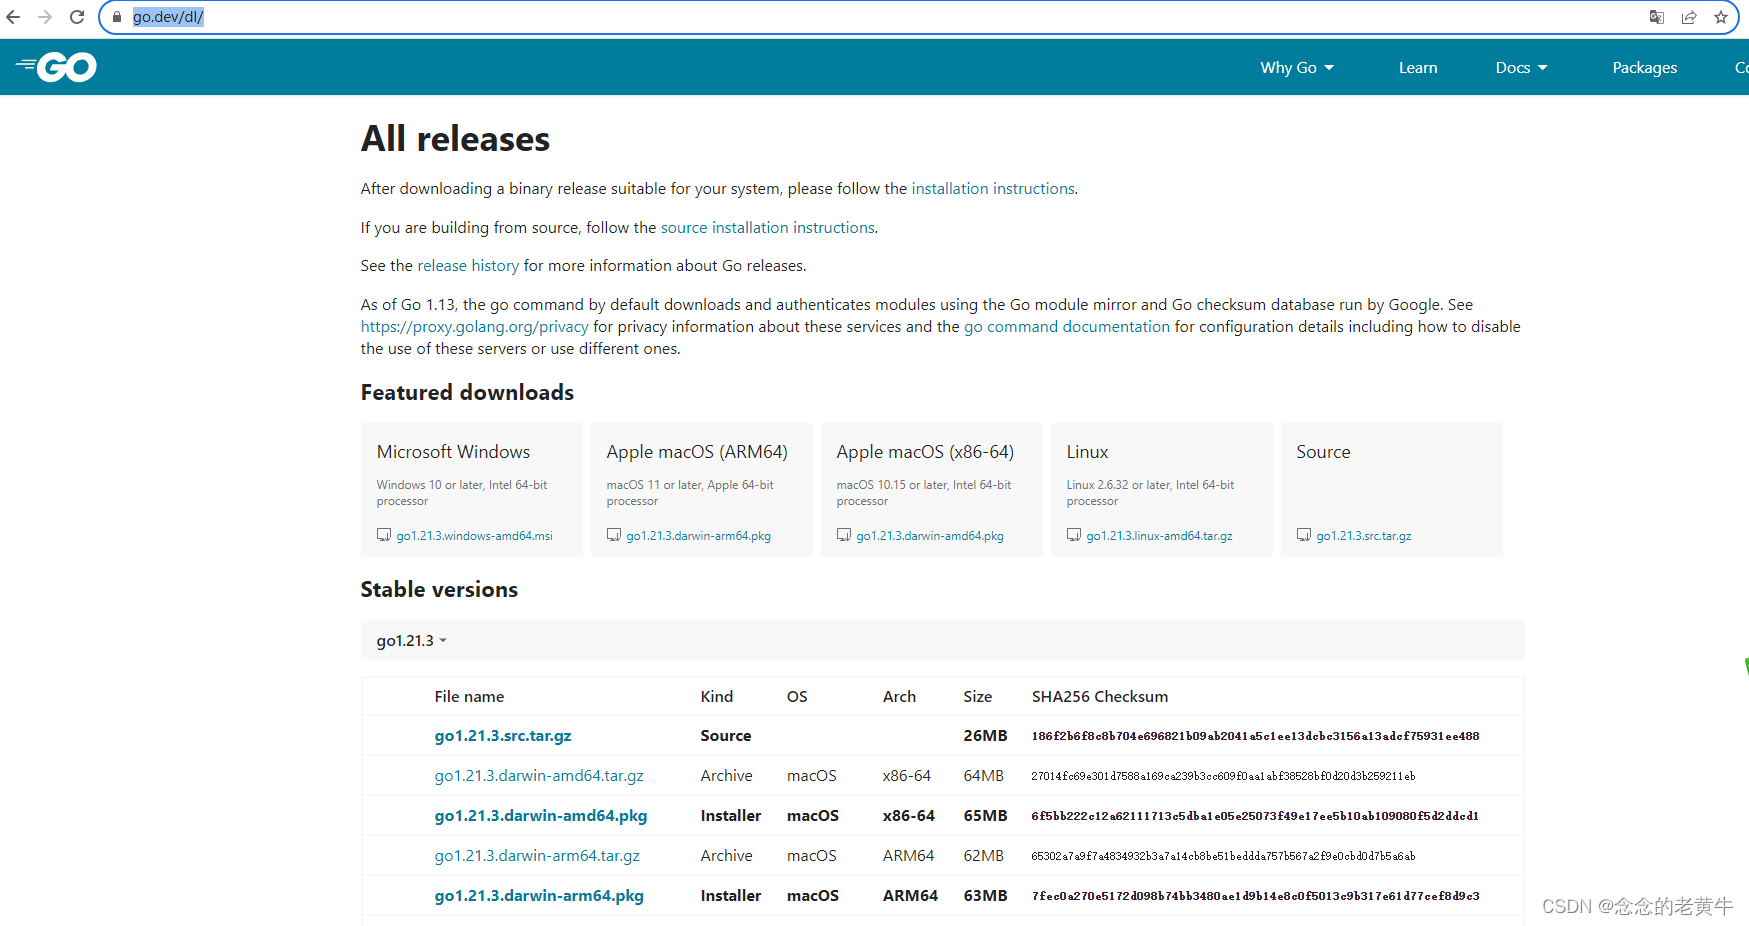Image resolution: width=1749 pixels, height=926 pixels.
Task: Click the checksum starting with 6f5bb222c12a
Action: [x=1255, y=816]
